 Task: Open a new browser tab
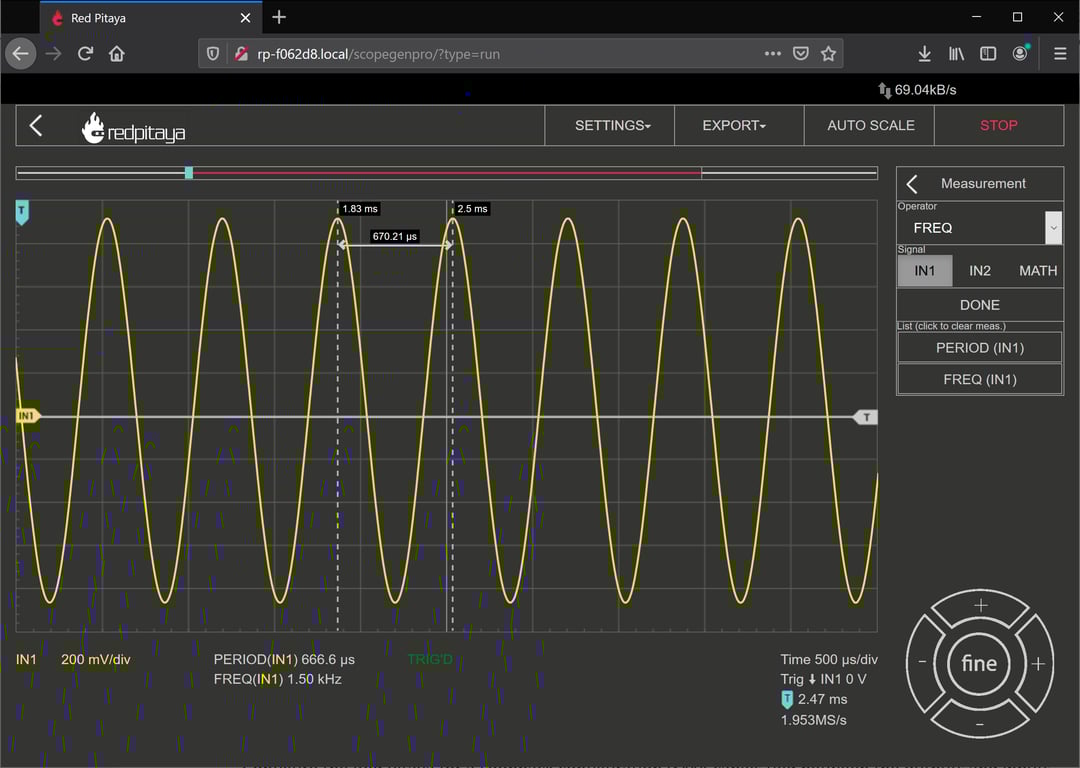pyautogui.click(x=279, y=17)
